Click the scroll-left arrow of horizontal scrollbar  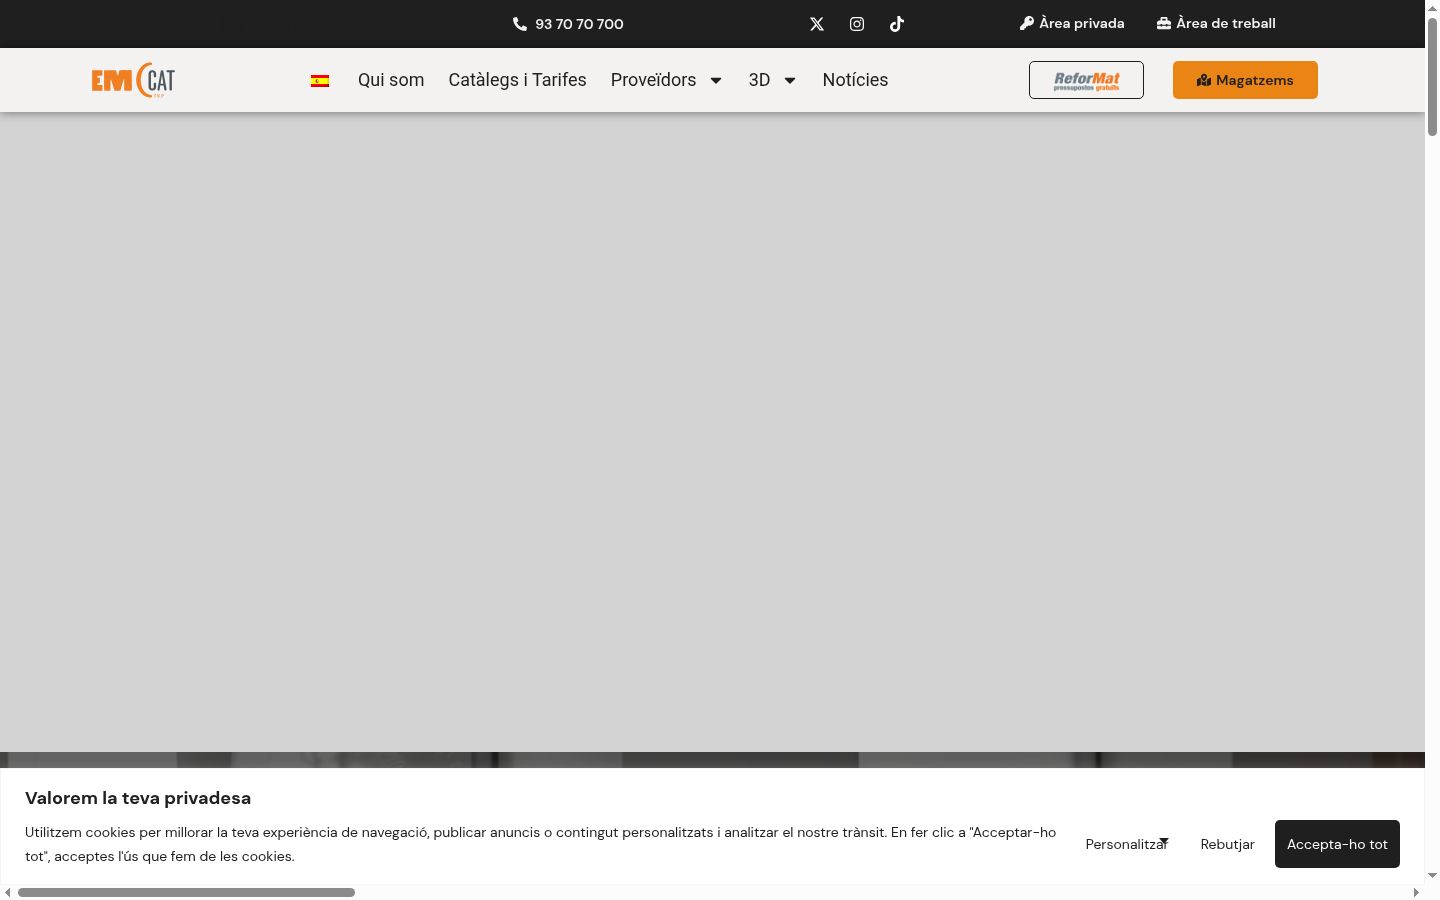pos(8,892)
